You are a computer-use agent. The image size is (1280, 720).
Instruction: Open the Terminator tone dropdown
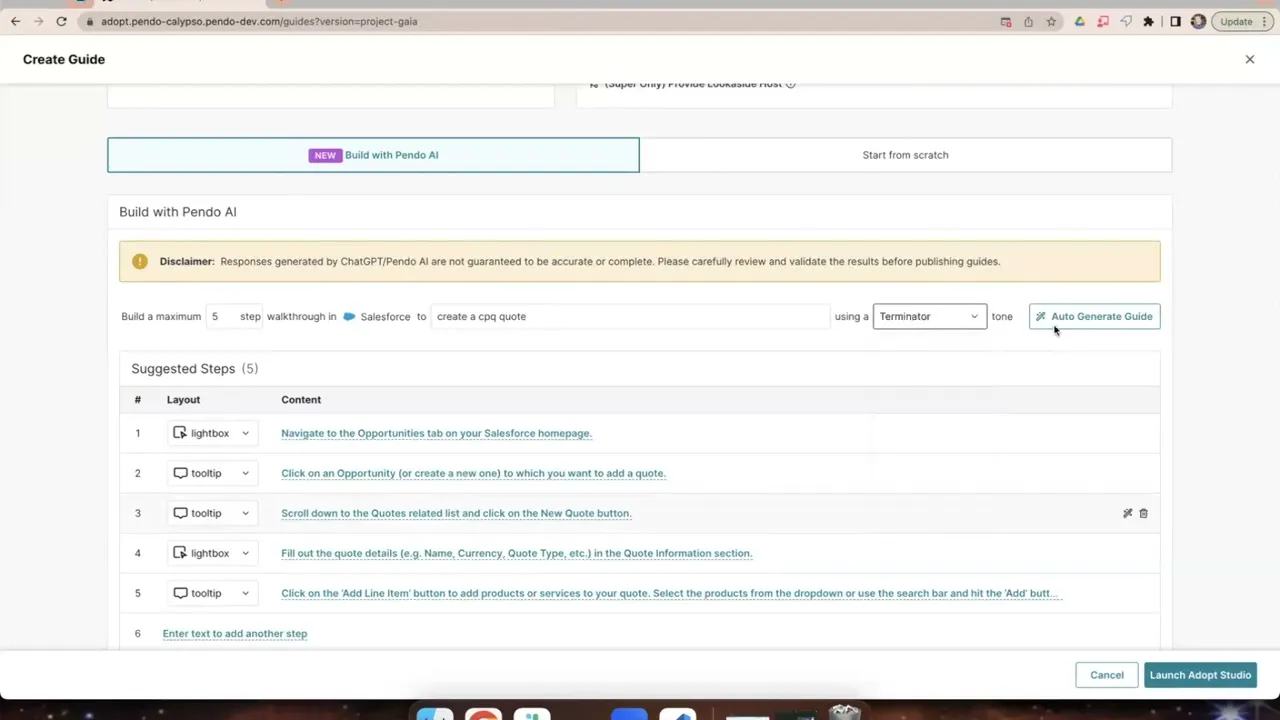coord(930,316)
